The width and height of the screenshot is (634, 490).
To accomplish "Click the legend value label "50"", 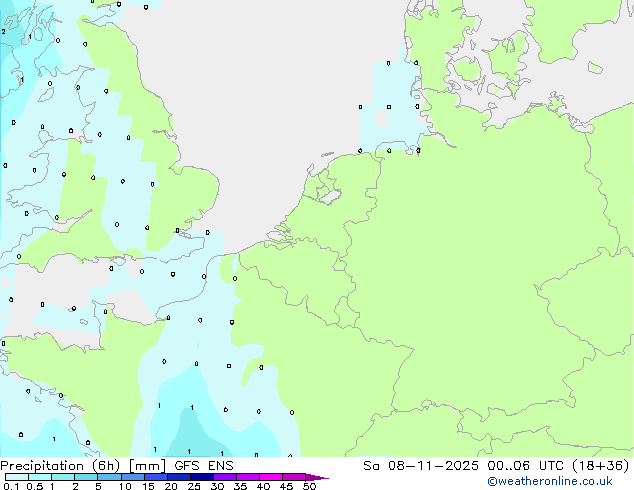I will coord(309,486).
